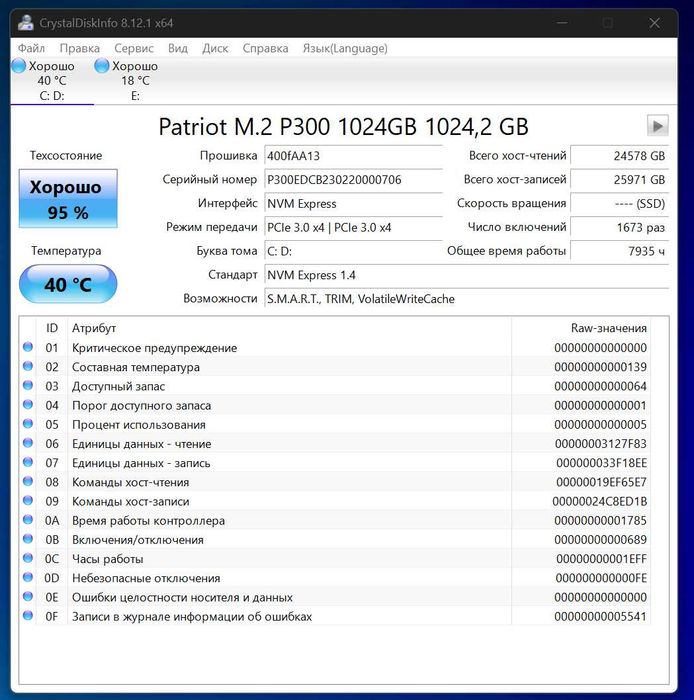Click blue status dot of attribute 02
Viewport: 694px width, 700px height.
(x=28, y=366)
